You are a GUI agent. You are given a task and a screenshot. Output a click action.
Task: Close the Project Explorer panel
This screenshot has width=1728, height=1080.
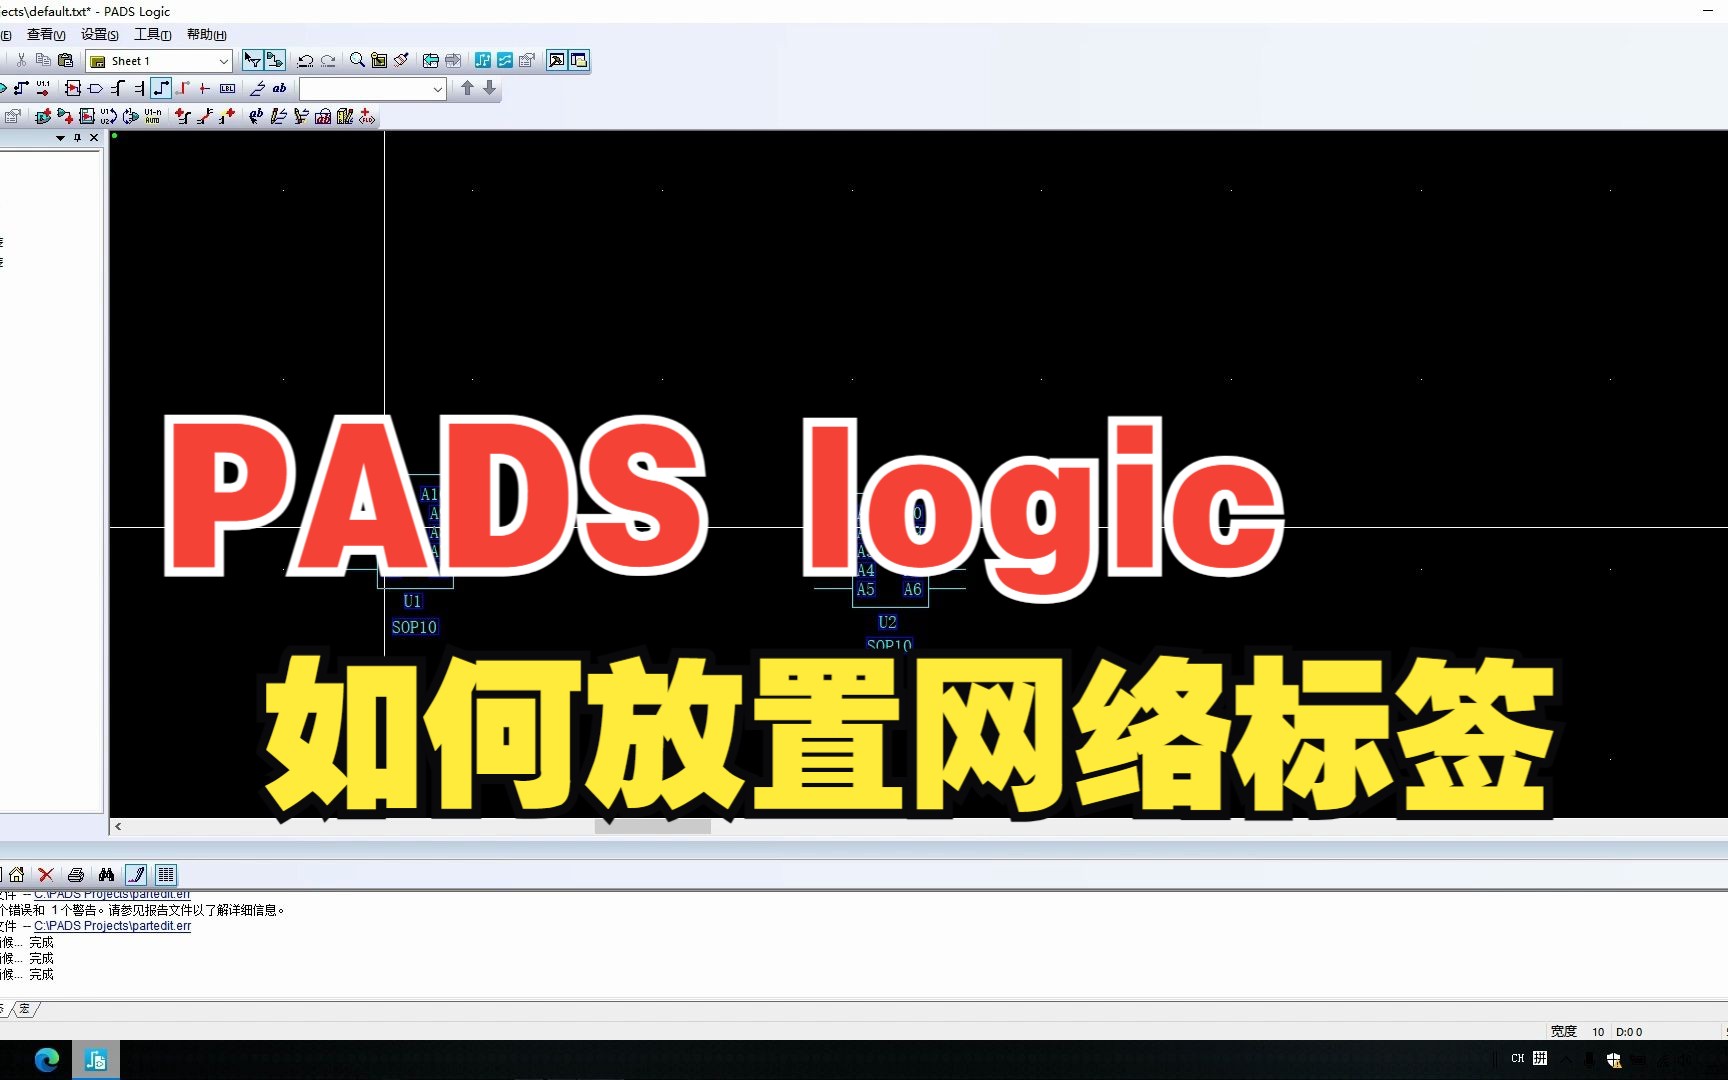(x=94, y=138)
